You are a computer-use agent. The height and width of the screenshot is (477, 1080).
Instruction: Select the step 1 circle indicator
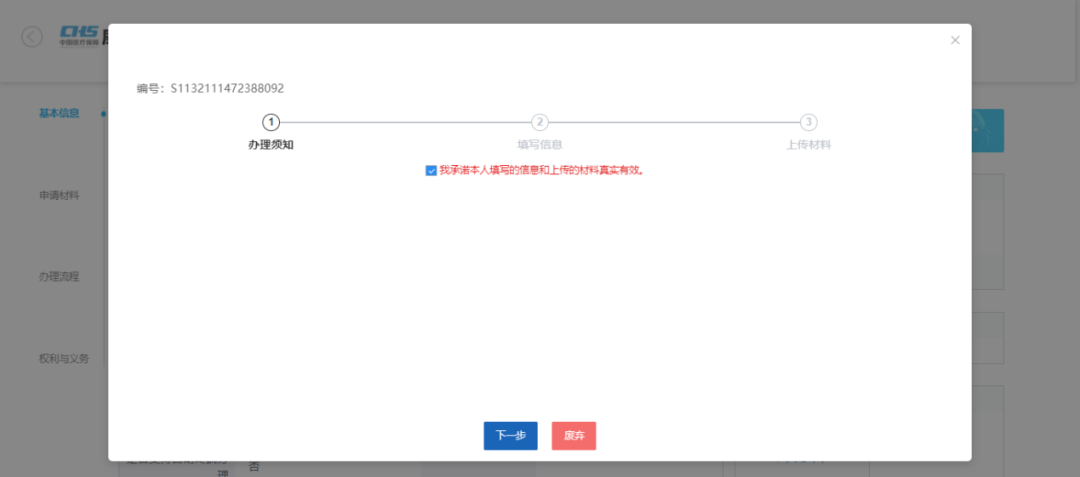270,122
